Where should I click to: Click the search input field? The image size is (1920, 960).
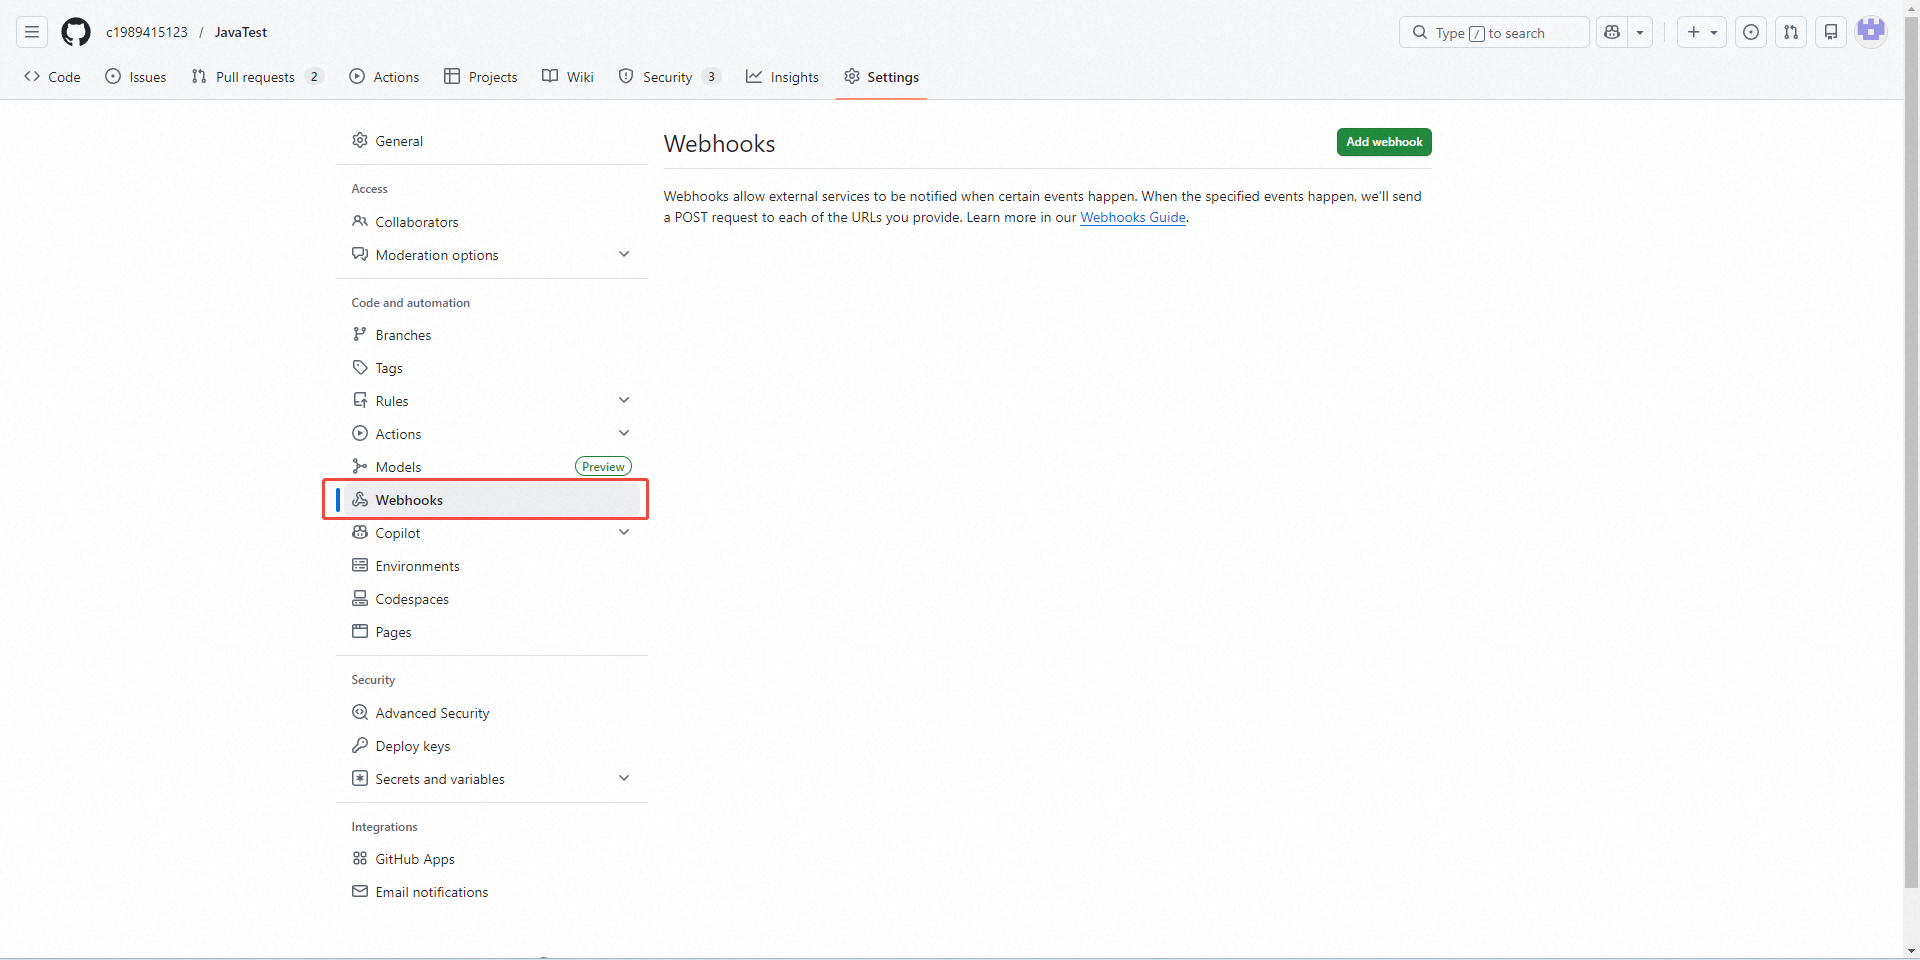pos(1493,33)
